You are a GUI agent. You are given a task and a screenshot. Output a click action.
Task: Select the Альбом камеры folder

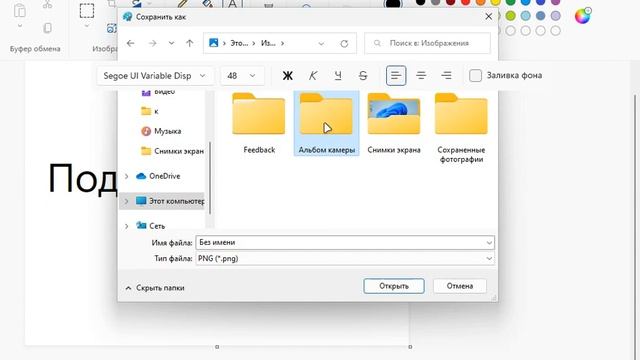click(327, 123)
